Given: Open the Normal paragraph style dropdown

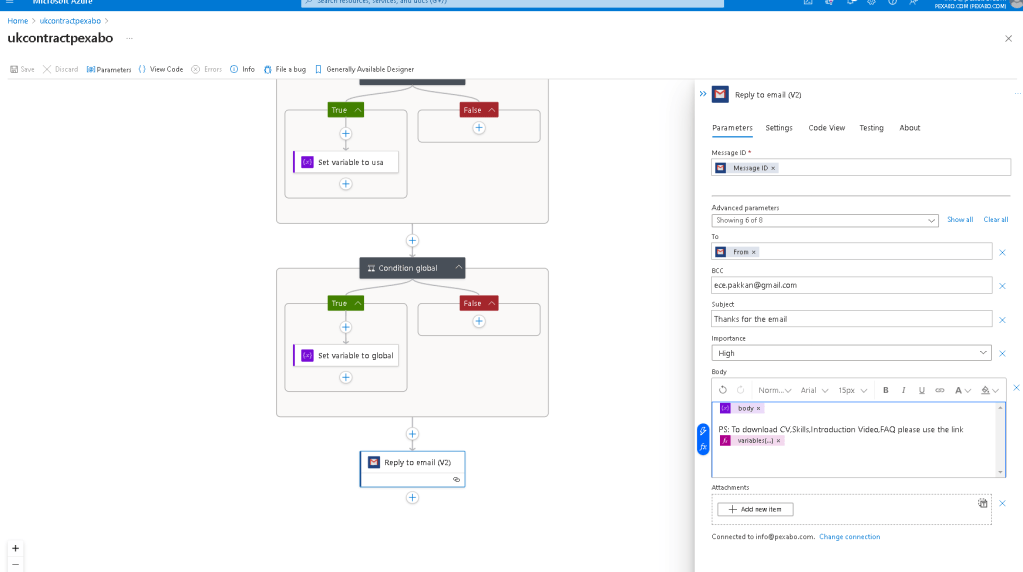Looking at the screenshot, I should coord(774,390).
